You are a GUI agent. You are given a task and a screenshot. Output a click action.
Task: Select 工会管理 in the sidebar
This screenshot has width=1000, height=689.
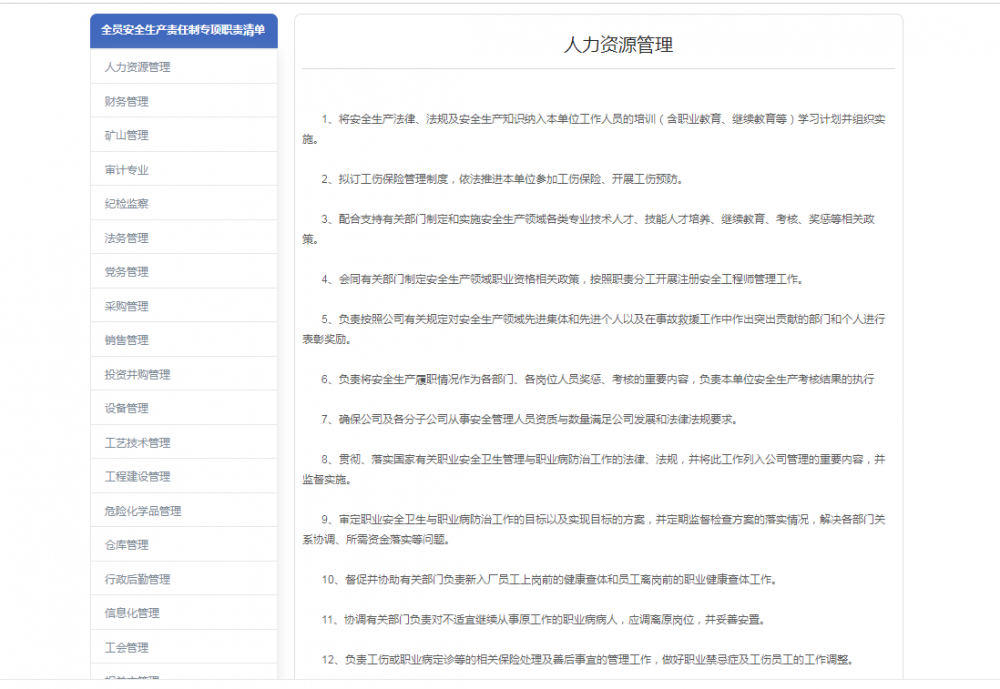[x=184, y=648]
